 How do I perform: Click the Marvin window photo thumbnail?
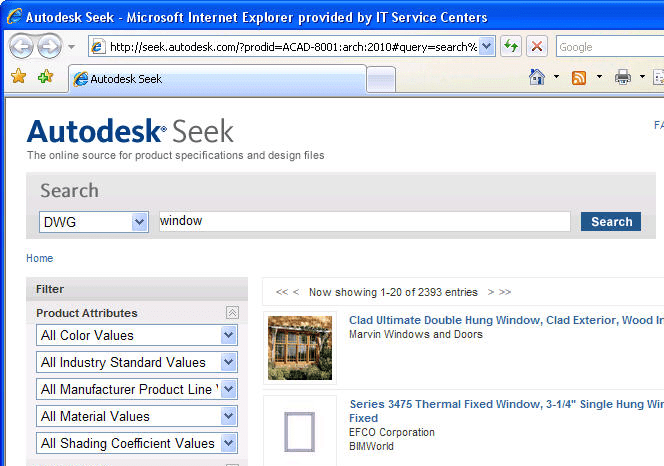300,348
